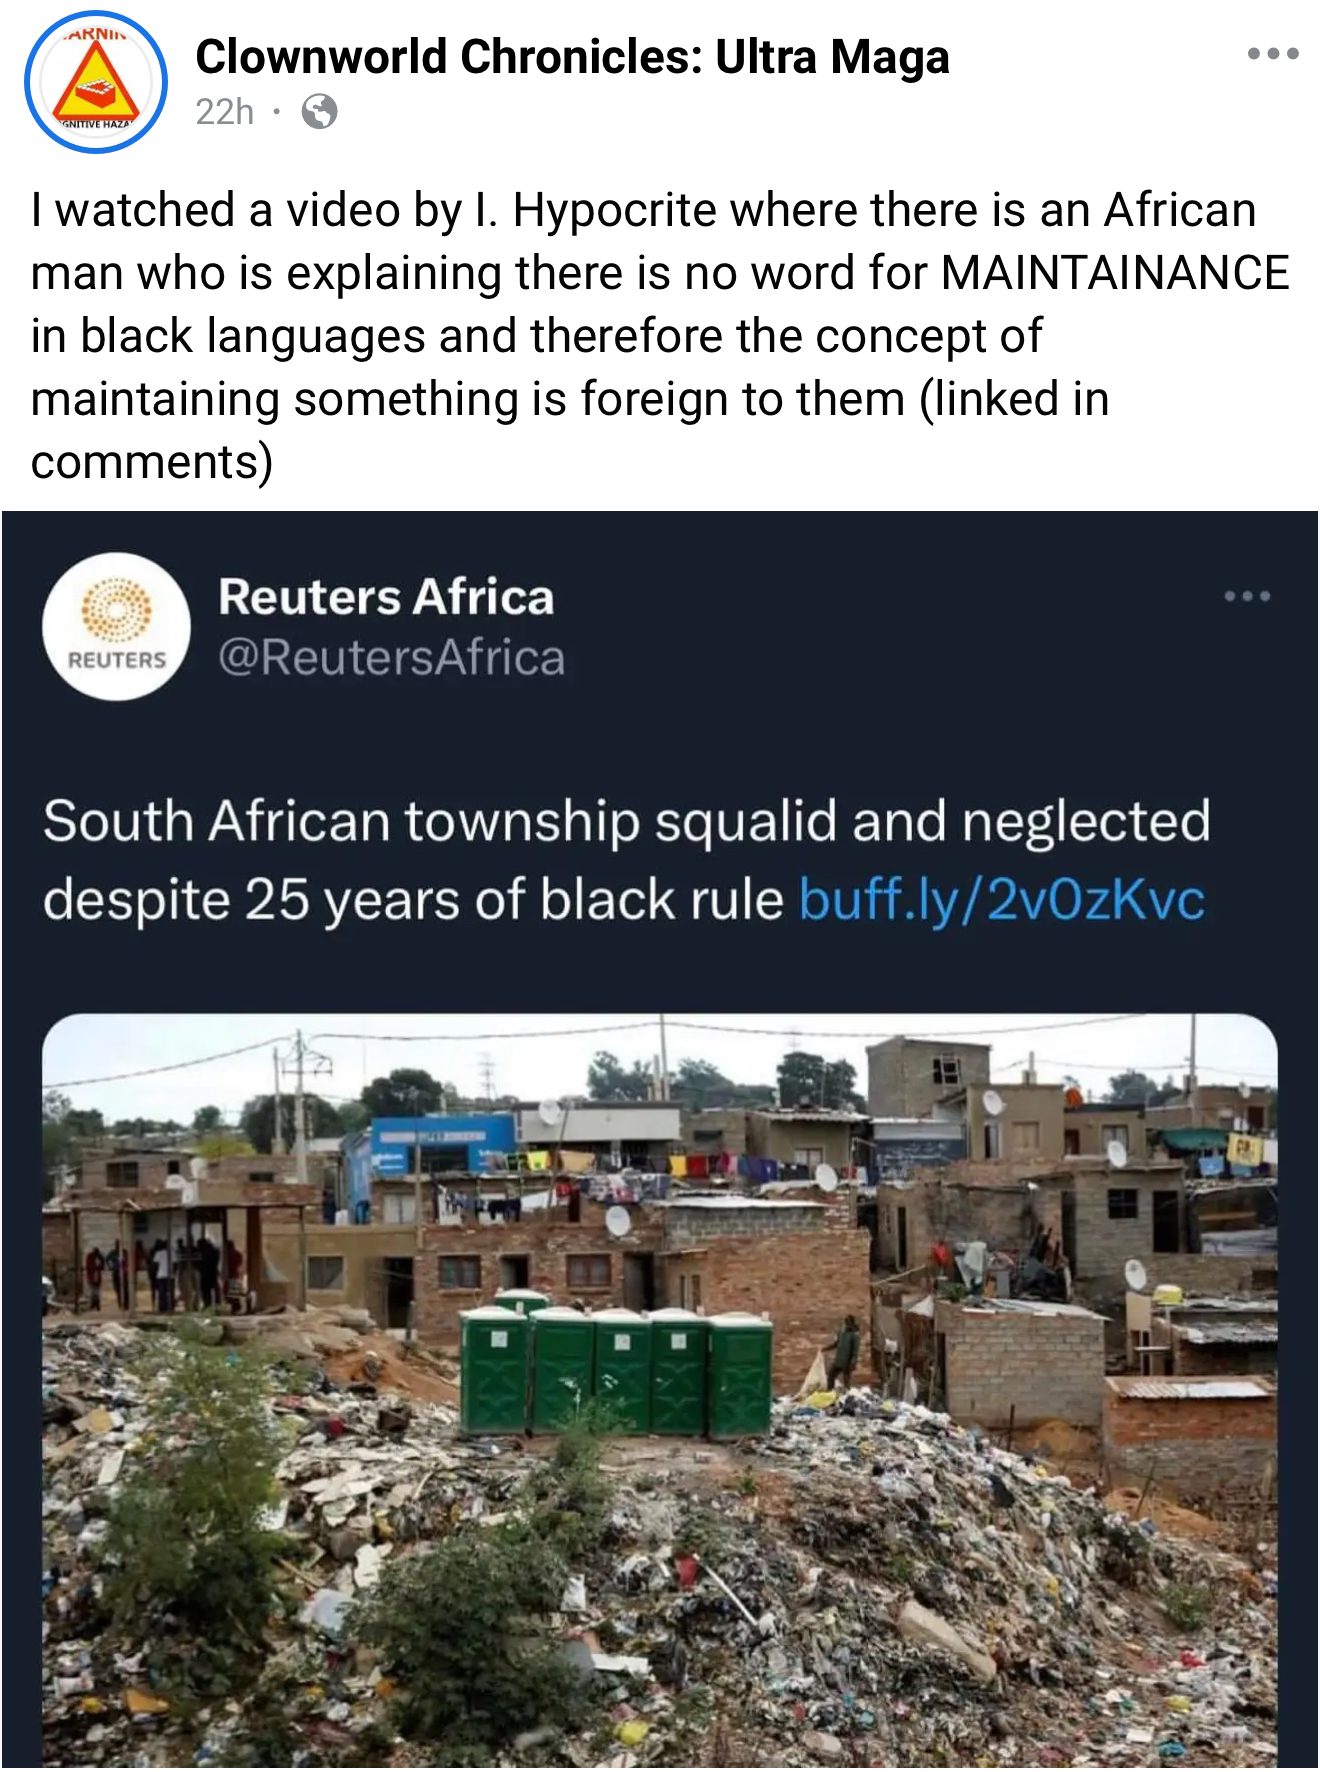Open the embedded tweet's three-dot menu
Image resolution: width=1320 pixels, height=1772 pixels.
1246,597
